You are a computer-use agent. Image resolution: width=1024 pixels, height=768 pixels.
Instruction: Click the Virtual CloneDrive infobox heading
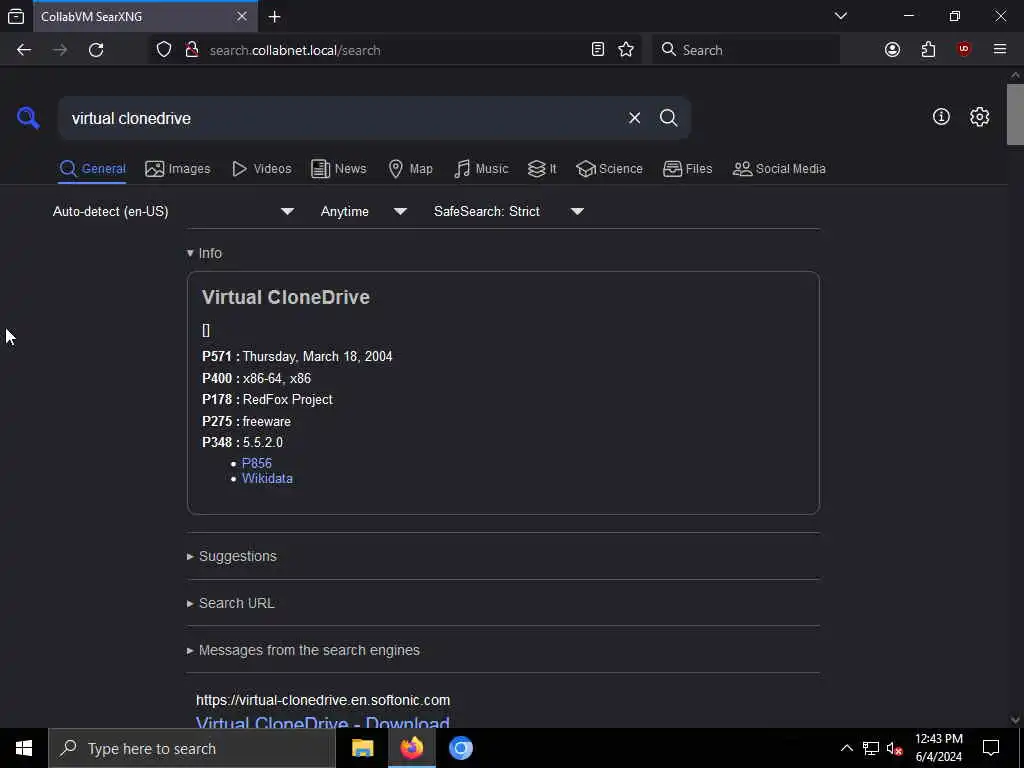pos(285,297)
